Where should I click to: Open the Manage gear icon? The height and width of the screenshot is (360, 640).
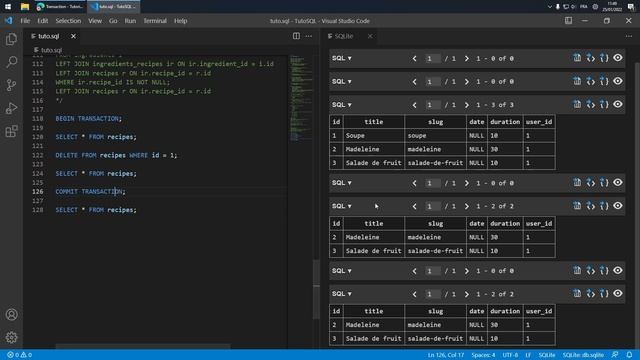point(11,338)
